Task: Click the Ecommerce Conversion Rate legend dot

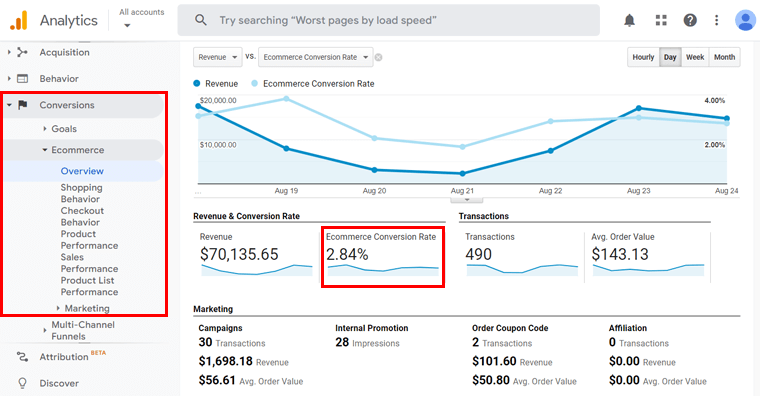Action: click(x=254, y=83)
